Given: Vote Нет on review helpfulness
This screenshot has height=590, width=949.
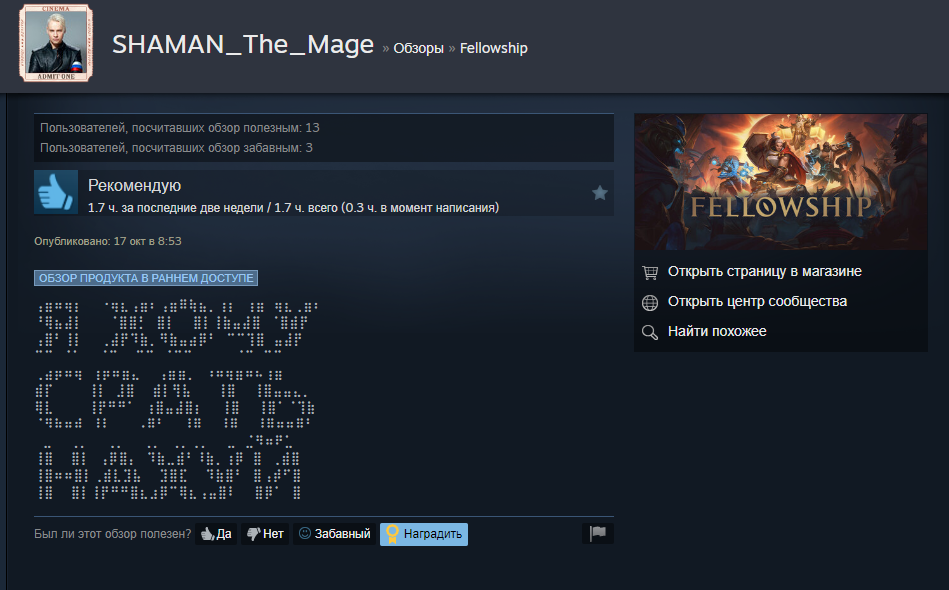Looking at the screenshot, I should [x=265, y=534].
